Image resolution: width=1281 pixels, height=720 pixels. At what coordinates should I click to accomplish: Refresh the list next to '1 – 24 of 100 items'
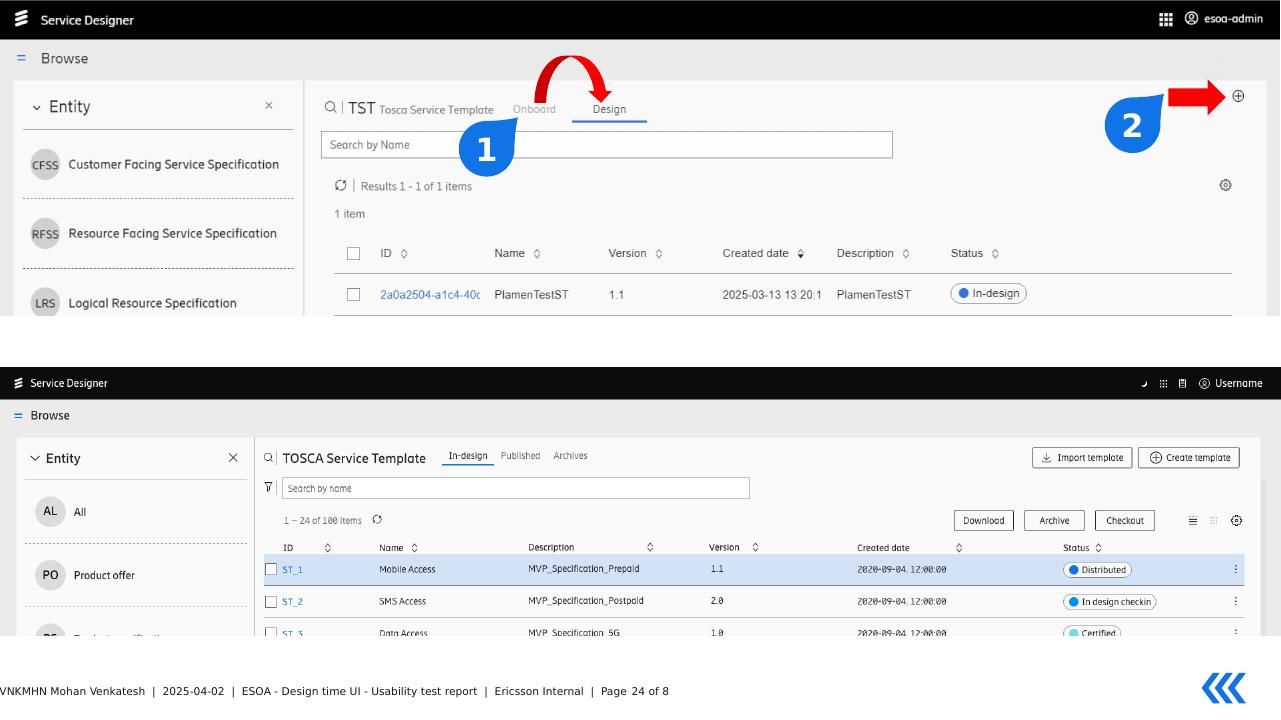coord(378,520)
